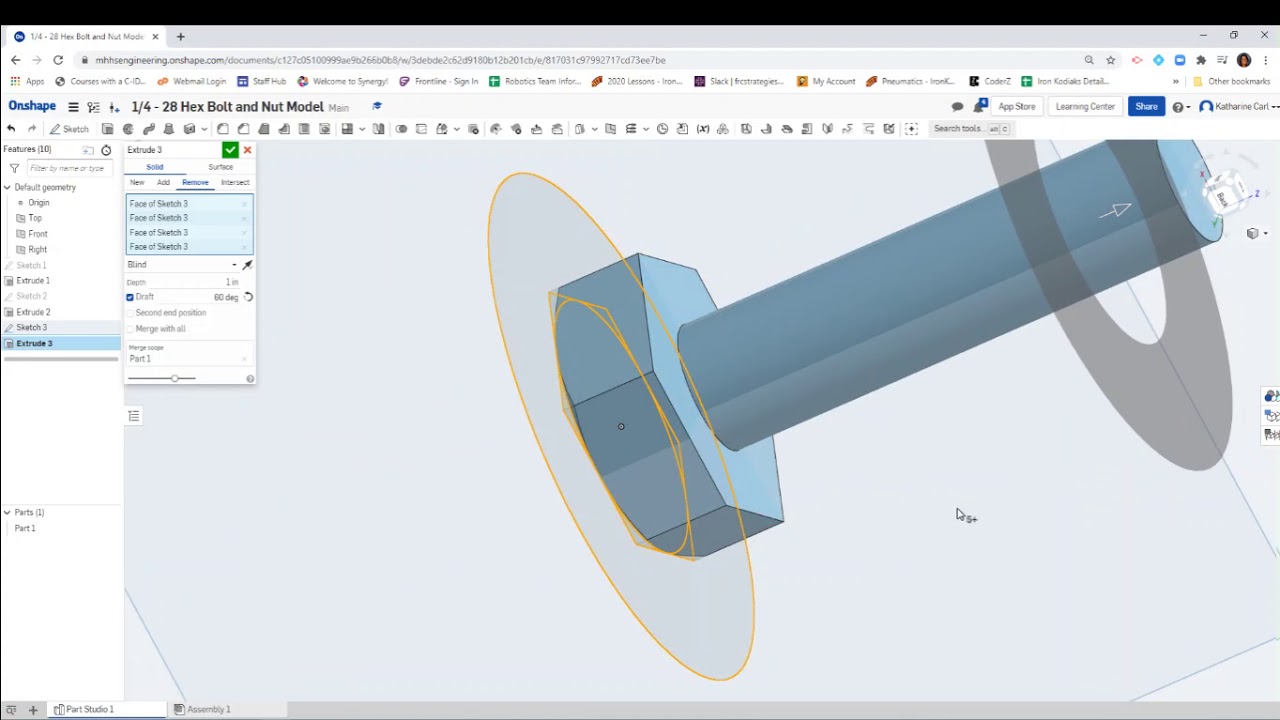This screenshot has height=720, width=1280.
Task: Toggle Merge with all checkbox
Action: pos(130,329)
